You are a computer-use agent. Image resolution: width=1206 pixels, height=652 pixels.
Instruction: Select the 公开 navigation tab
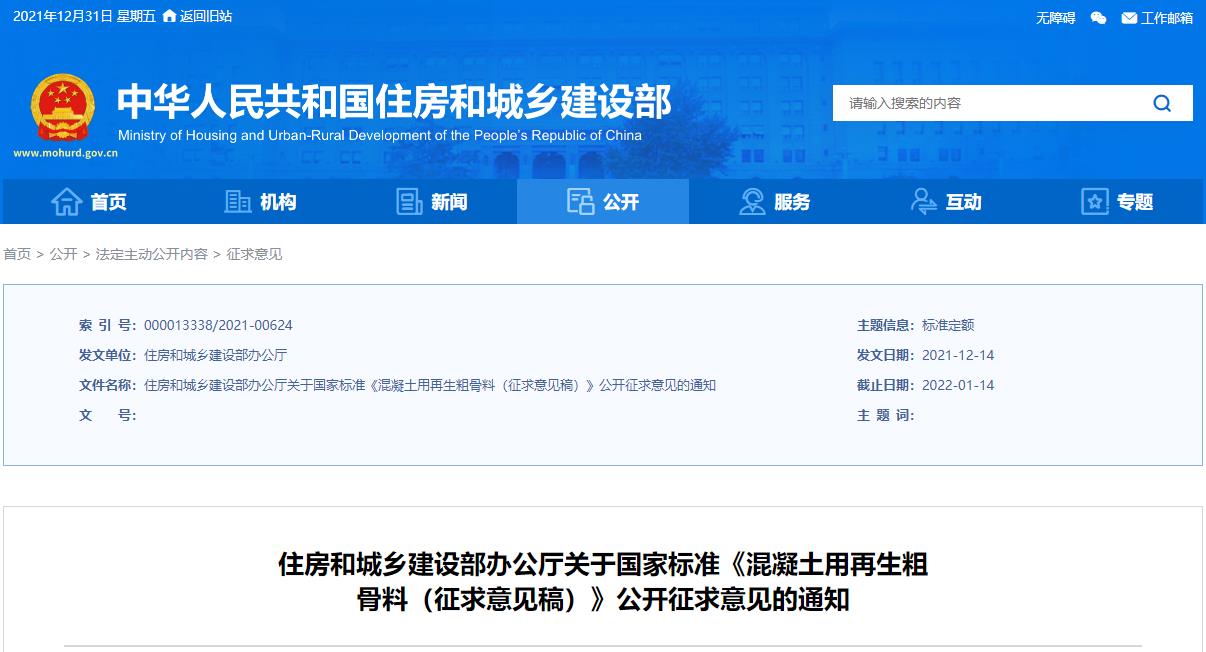point(603,202)
